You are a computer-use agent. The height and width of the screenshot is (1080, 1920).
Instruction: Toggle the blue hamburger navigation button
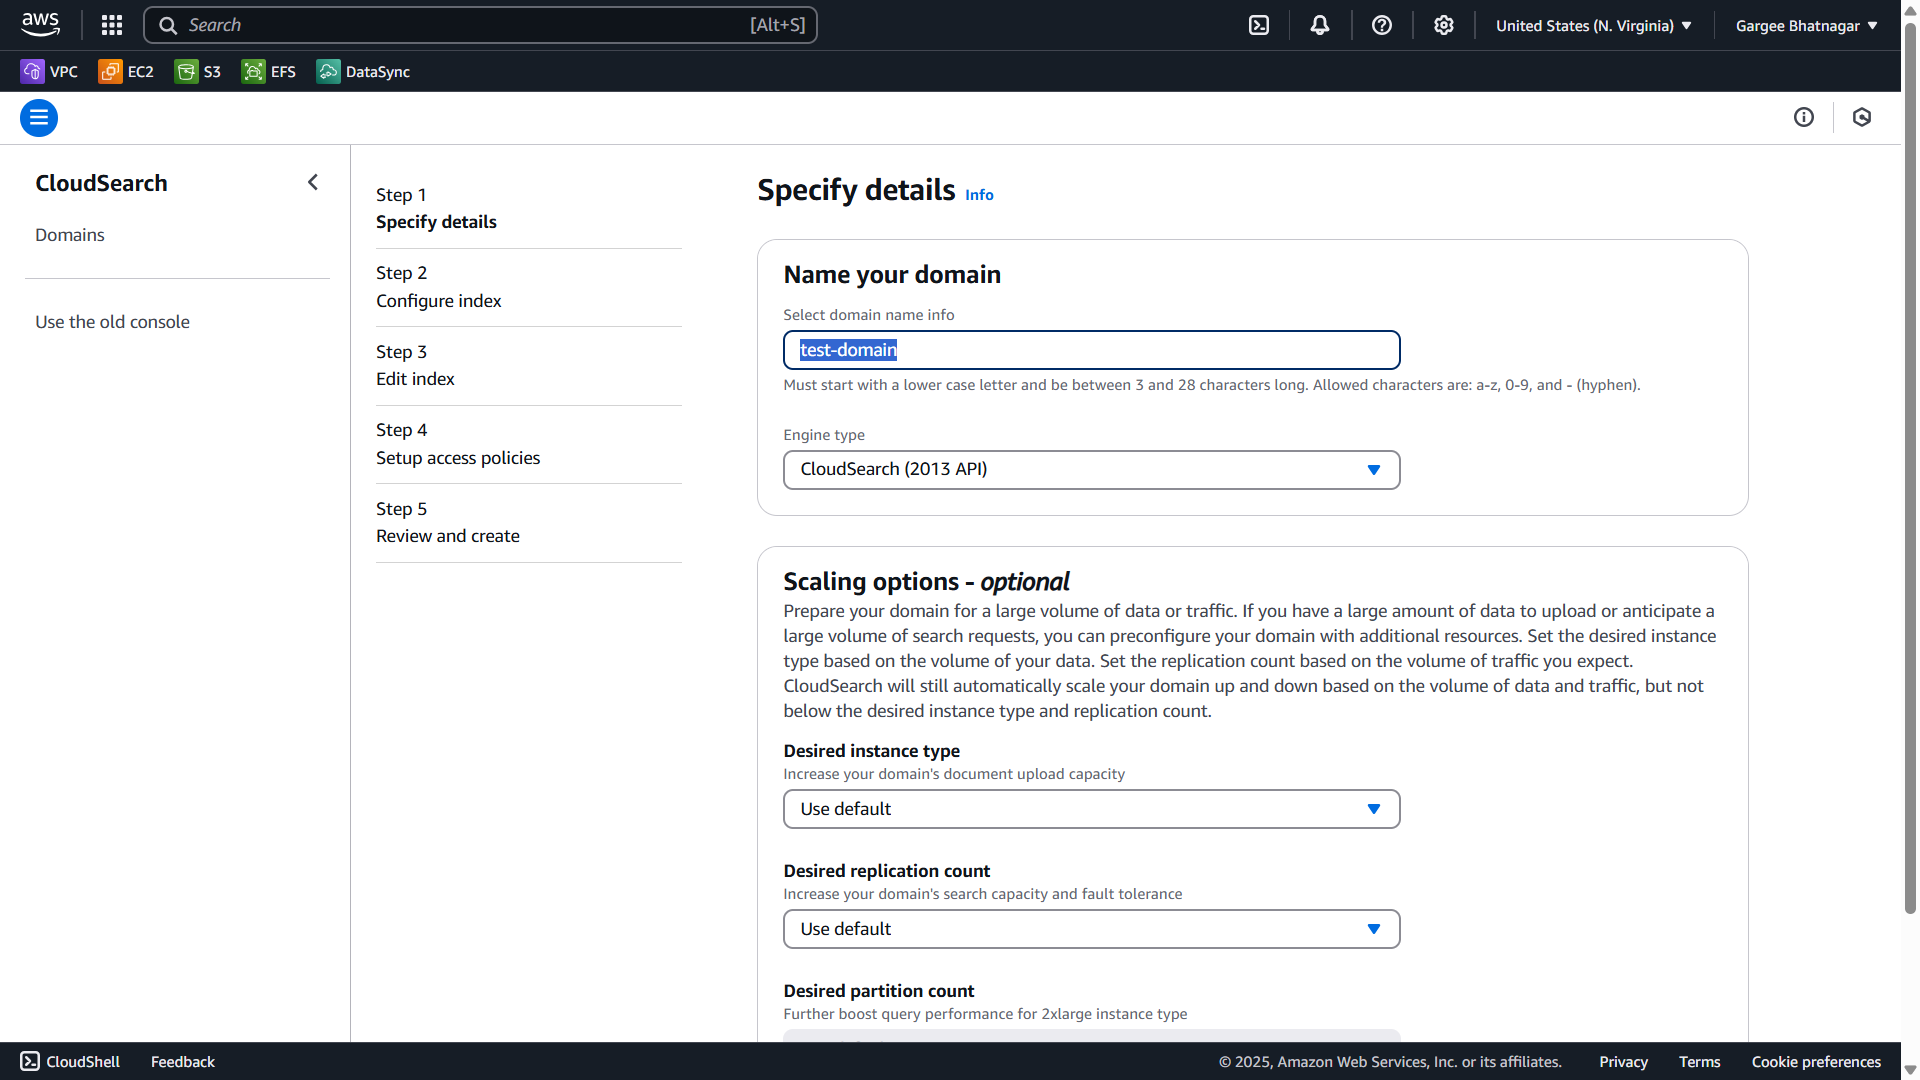39,118
